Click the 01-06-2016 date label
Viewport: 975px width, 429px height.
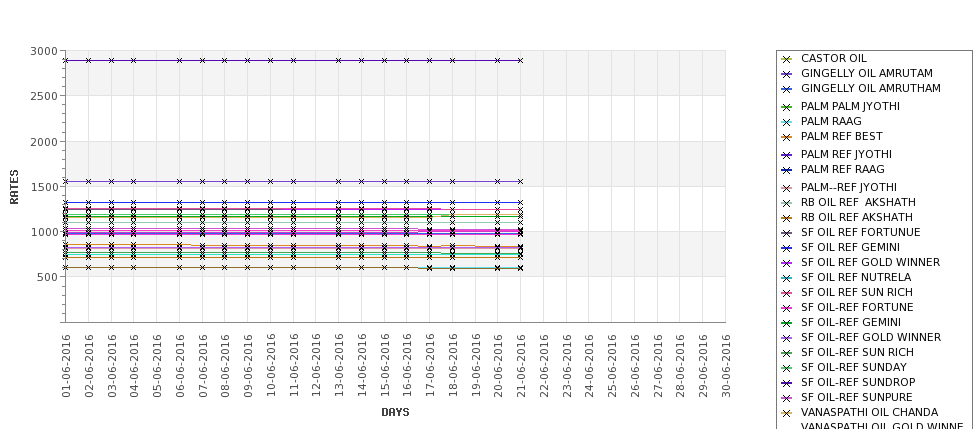[66, 366]
